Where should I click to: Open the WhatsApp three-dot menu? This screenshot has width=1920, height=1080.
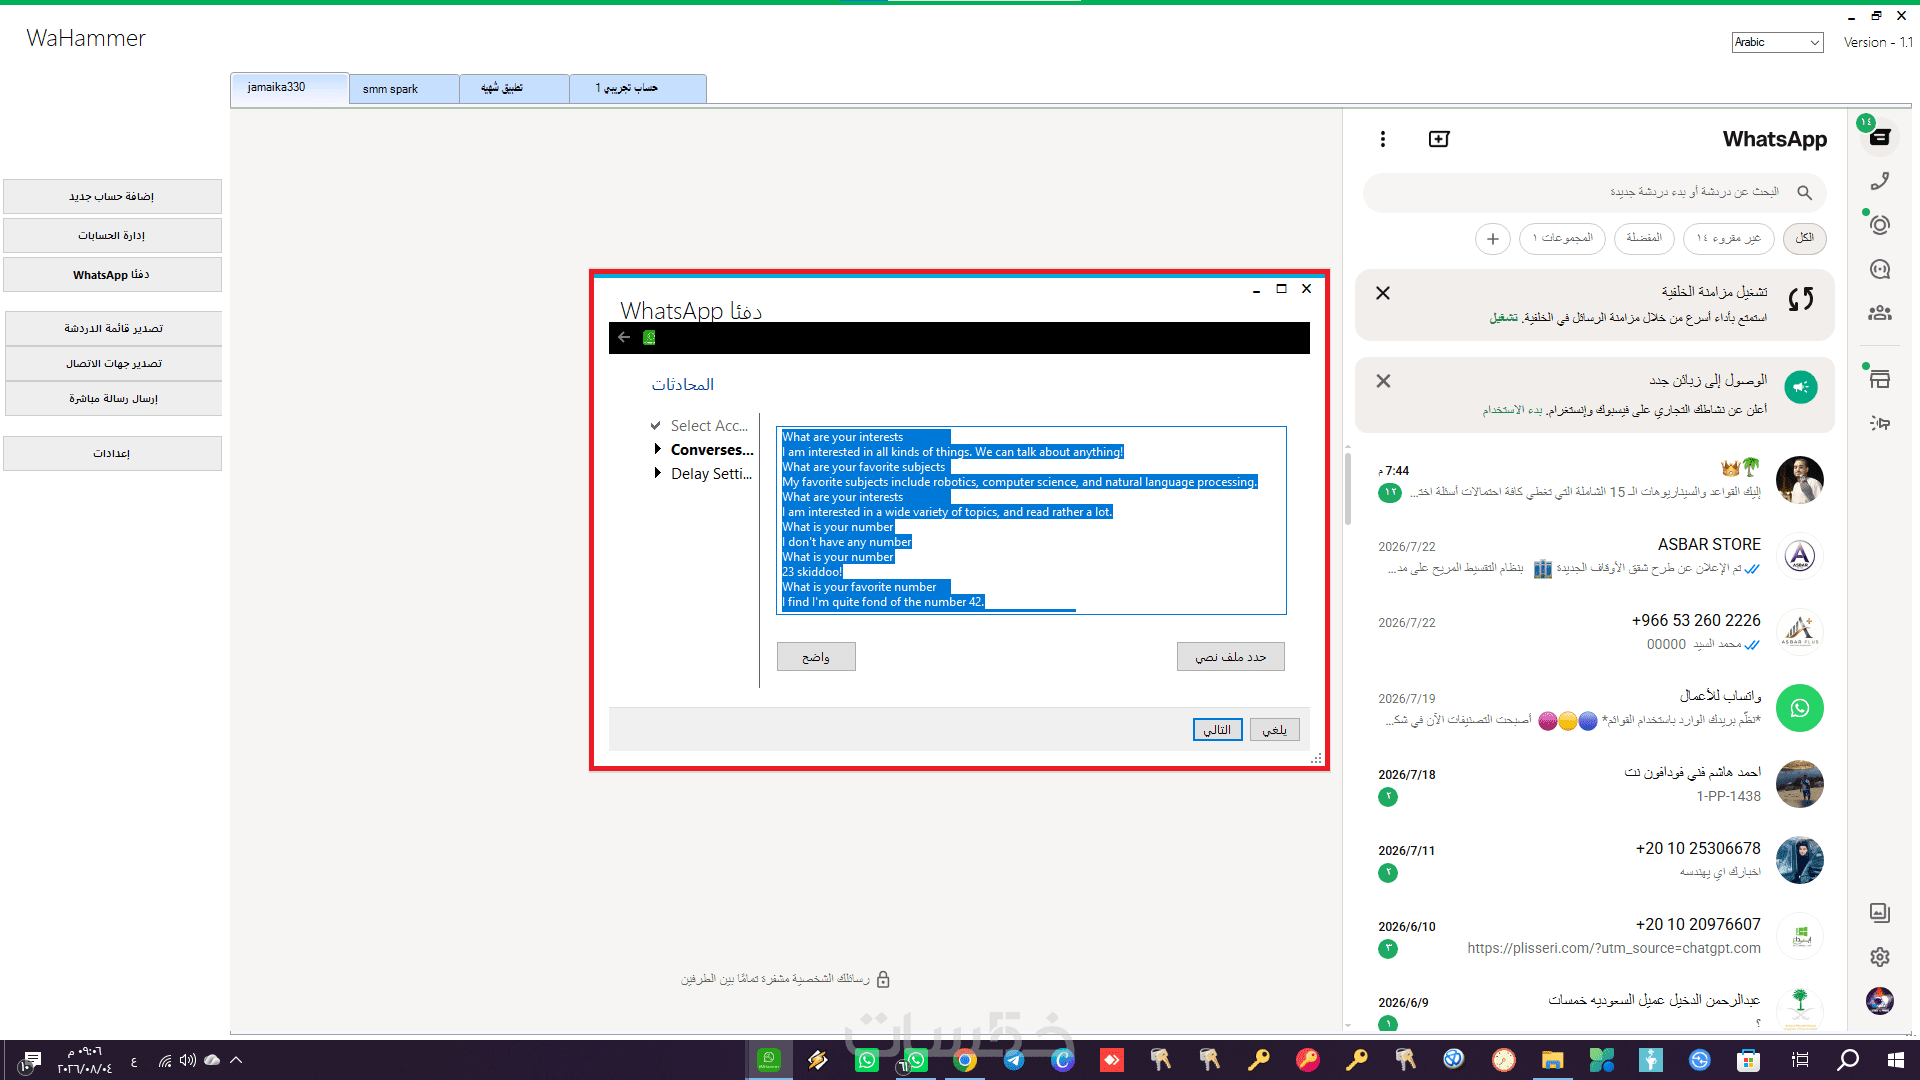click(x=1383, y=139)
